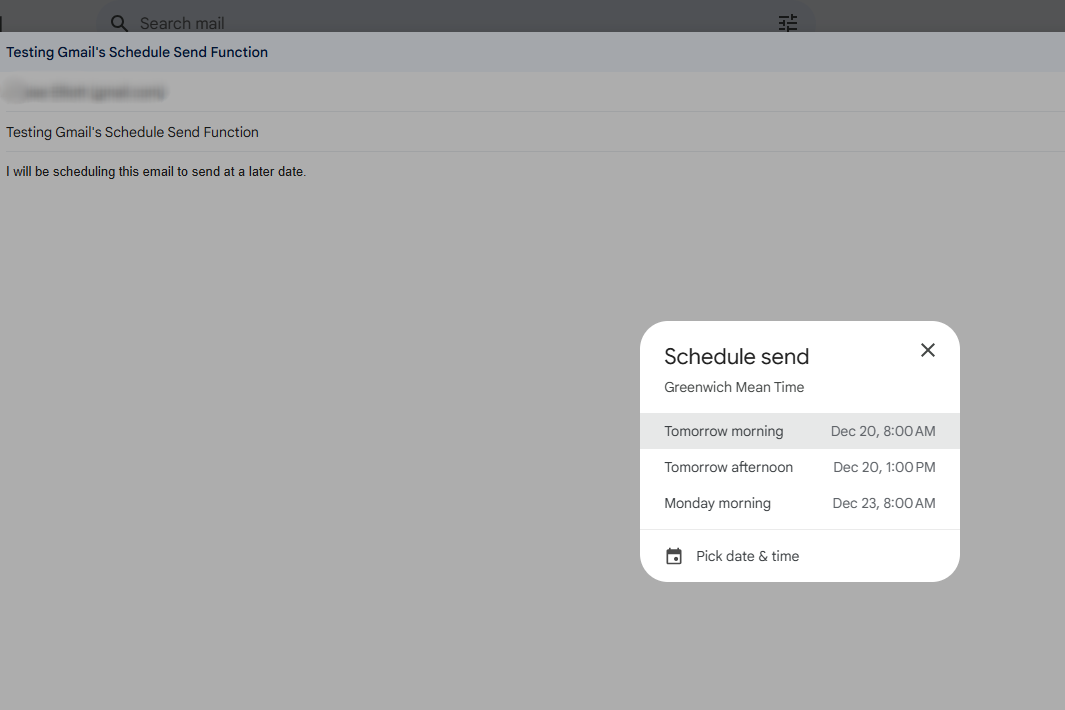Choose Tomorrow afternoon for Dec 20
The height and width of the screenshot is (710, 1065).
point(728,467)
